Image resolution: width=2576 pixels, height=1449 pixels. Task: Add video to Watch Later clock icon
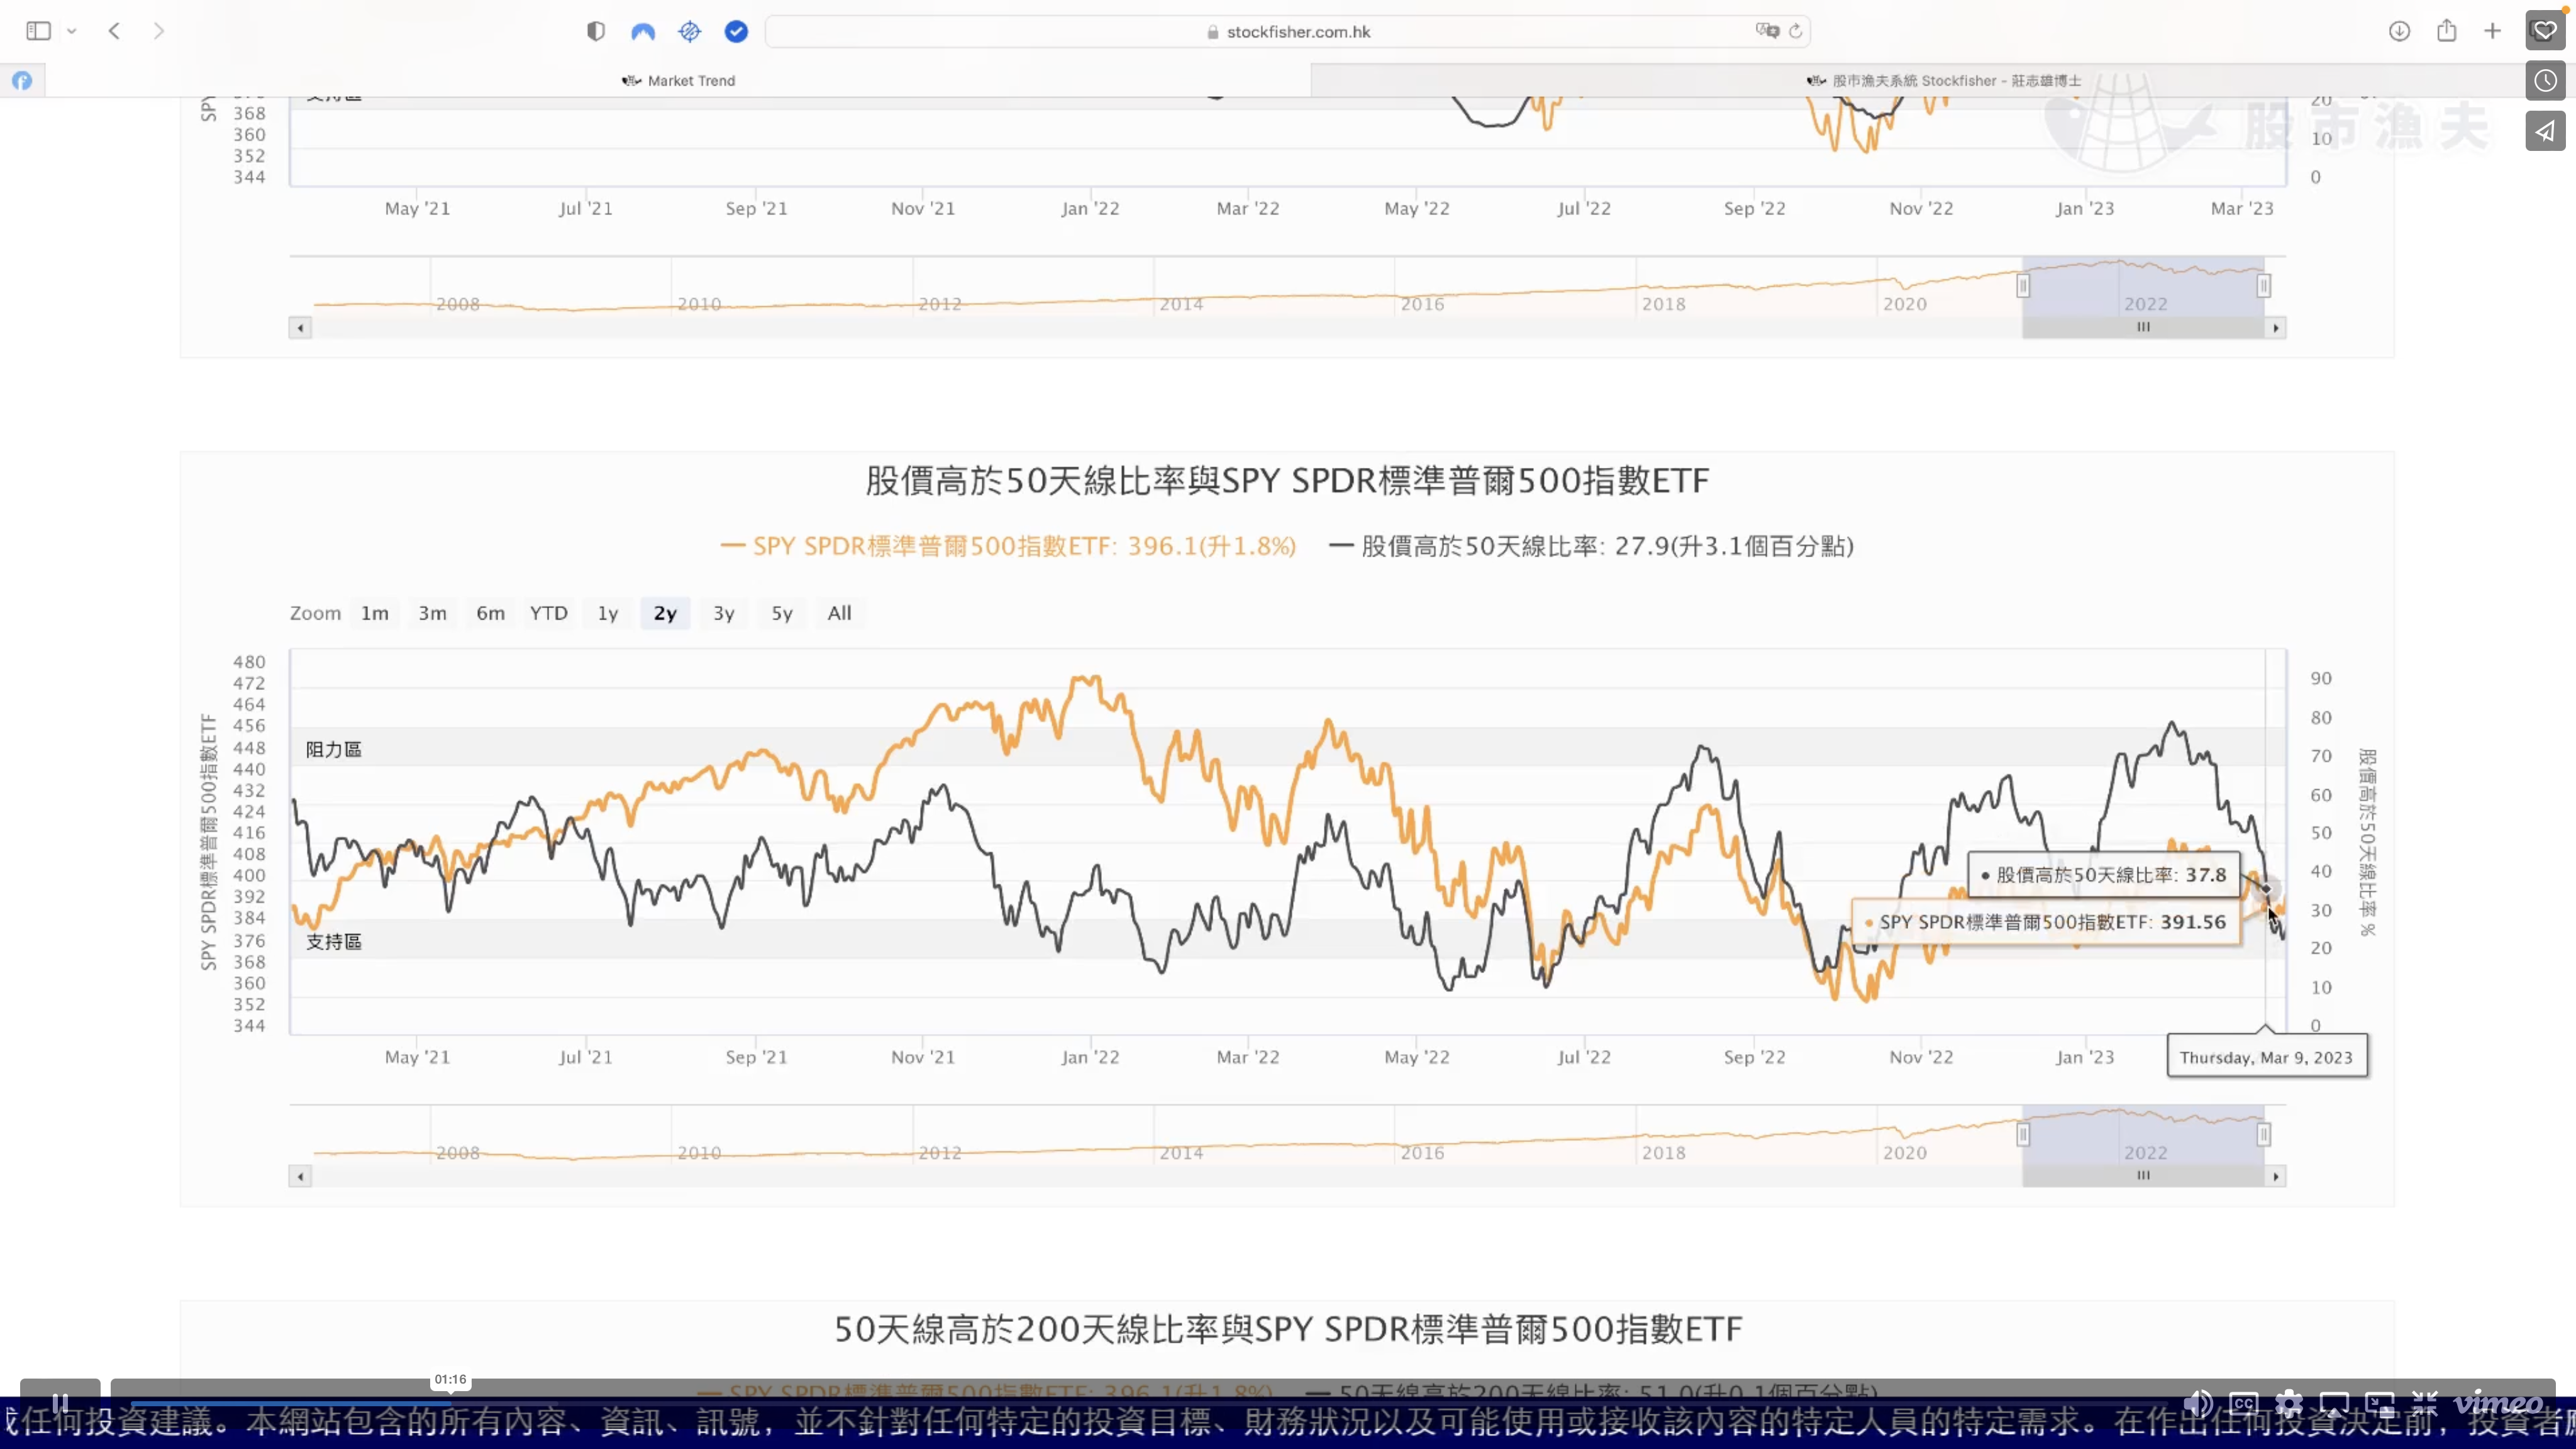[2545, 81]
